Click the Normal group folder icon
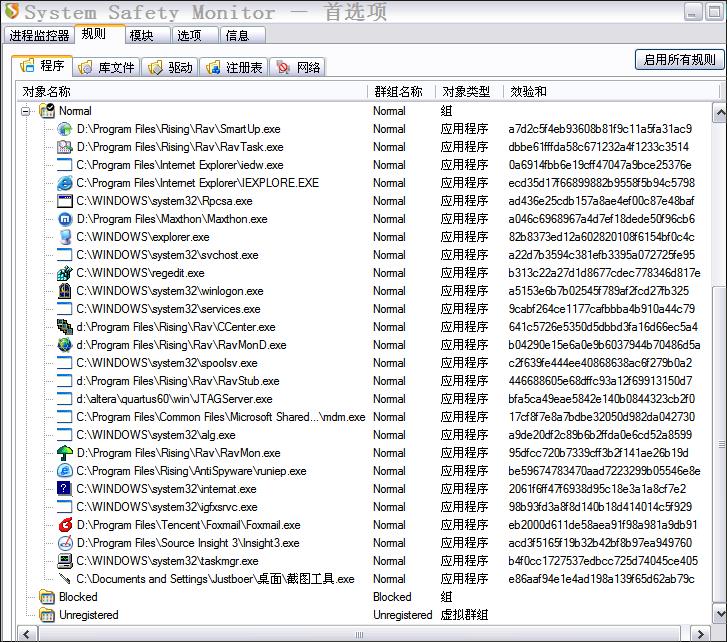Screen dimensions: 727x642 [x=47, y=111]
